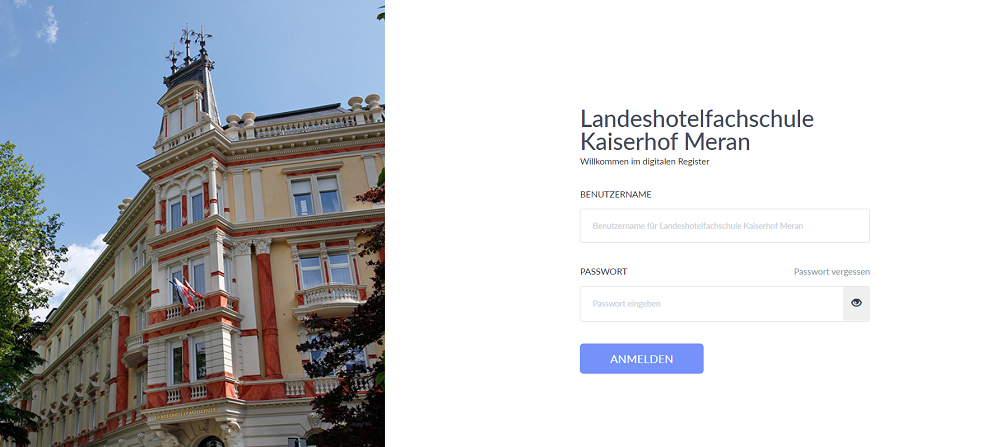This screenshot has height=447, width=1000.
Task: Click the flags hanging on the building
Action: tap(185, 293)
